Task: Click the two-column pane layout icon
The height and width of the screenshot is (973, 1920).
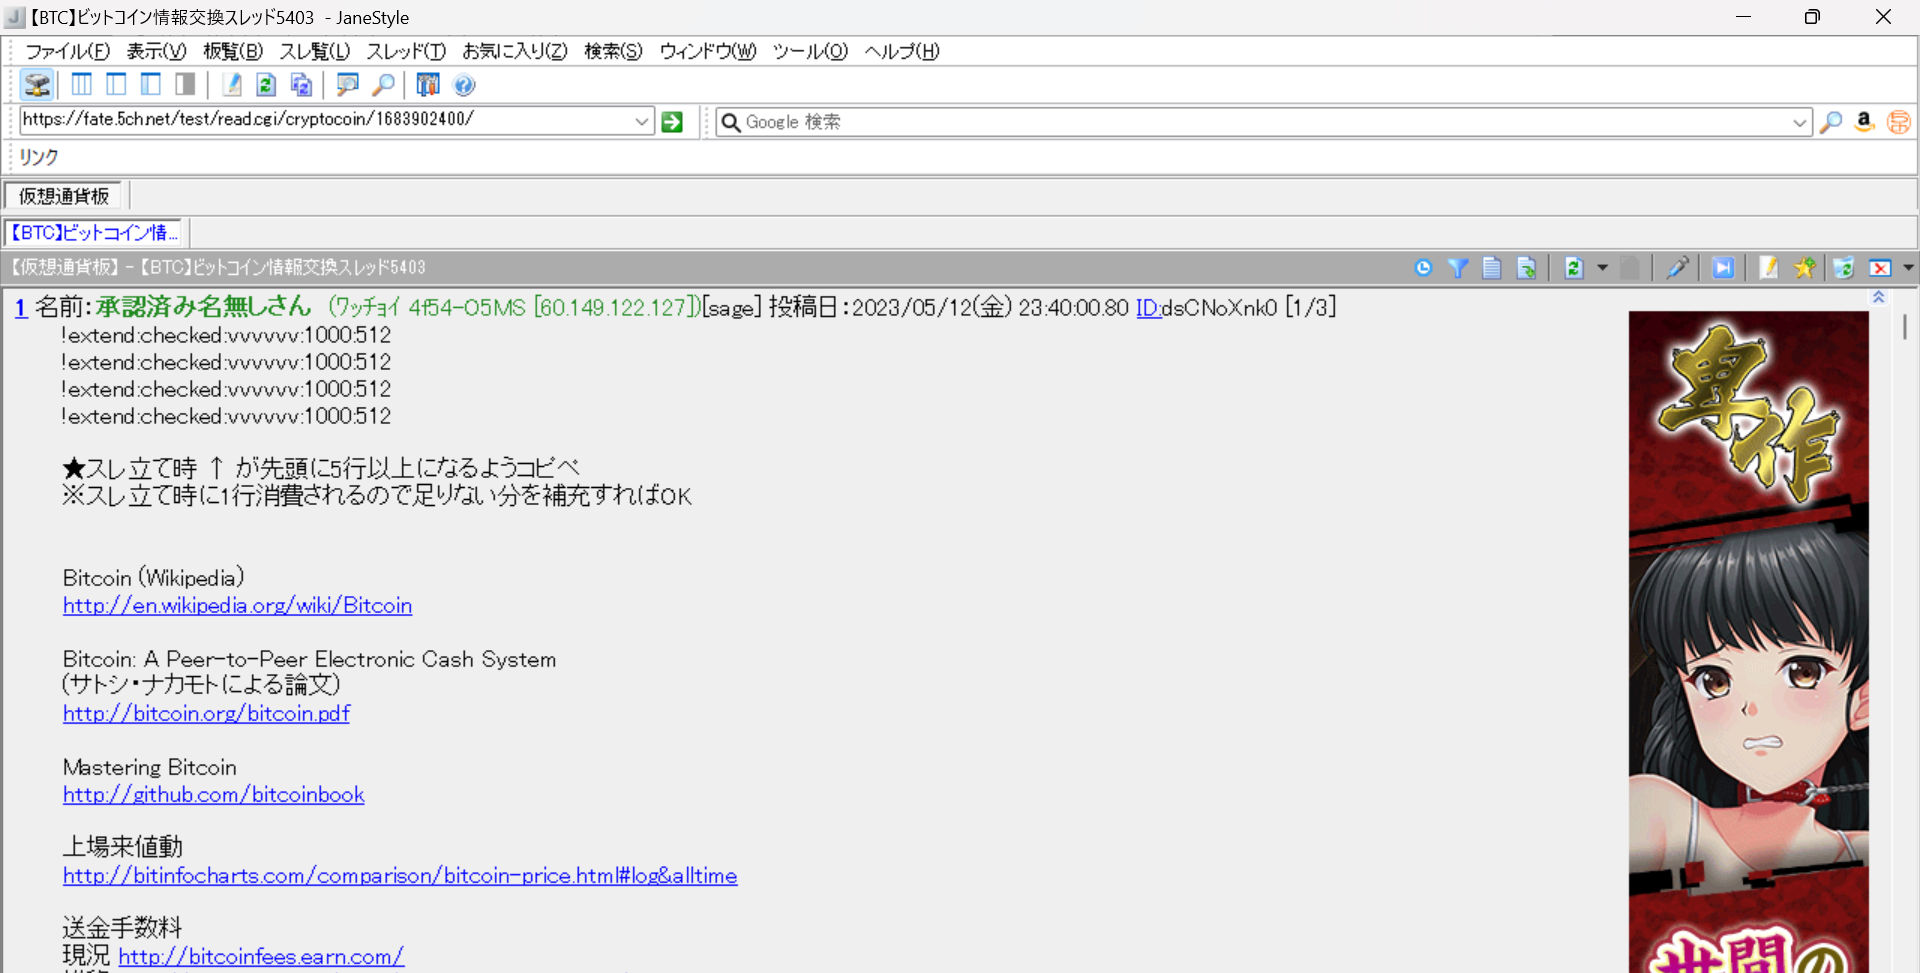Action: (116, 85)
